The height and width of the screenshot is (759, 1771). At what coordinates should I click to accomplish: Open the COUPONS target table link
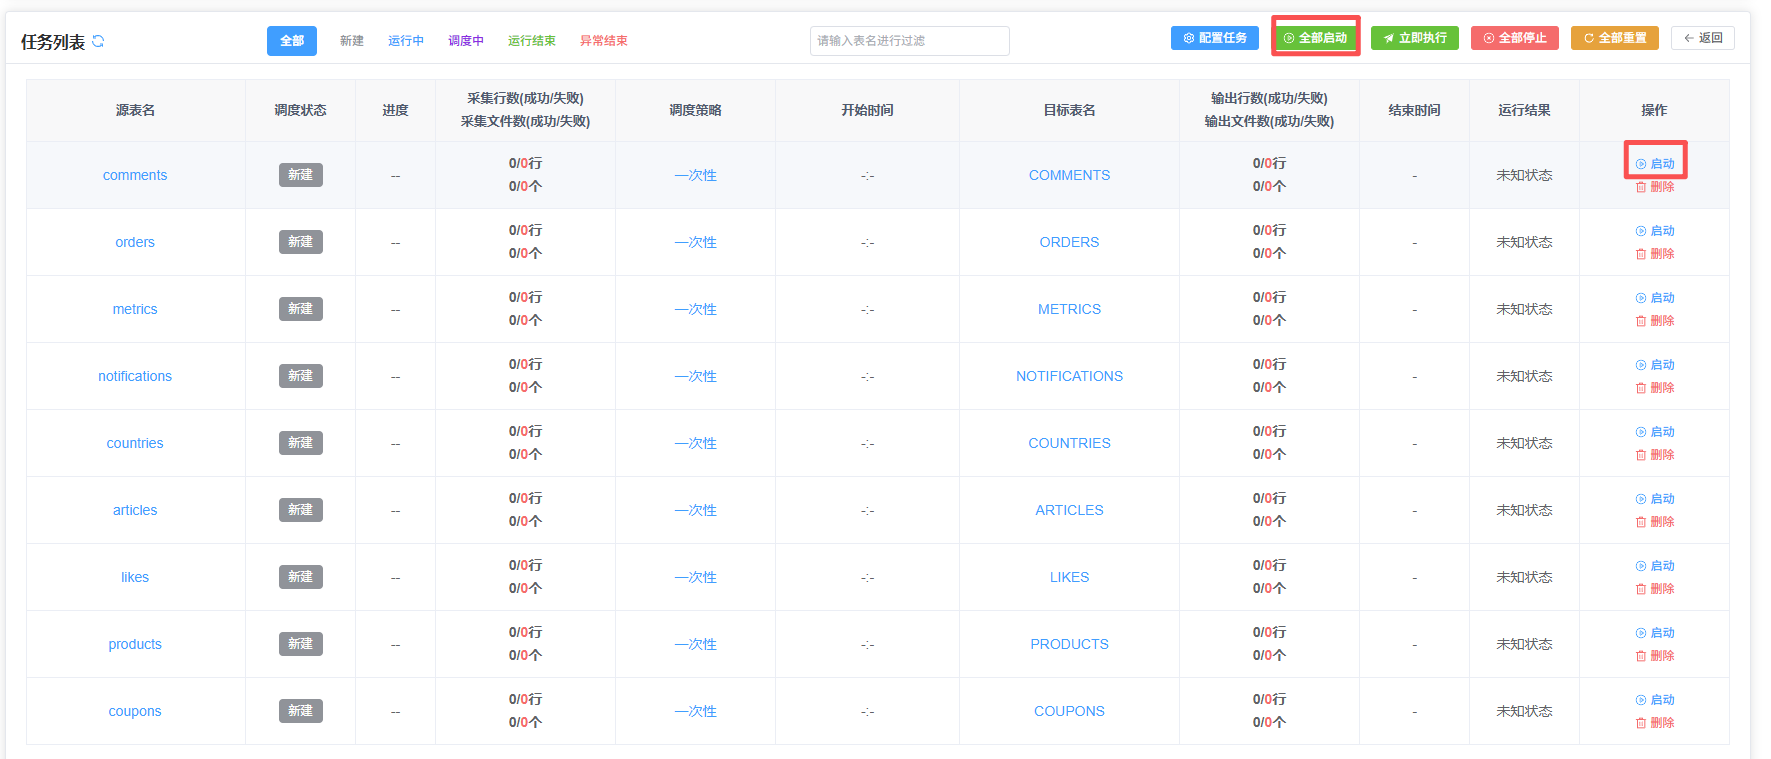[1069, 711]
